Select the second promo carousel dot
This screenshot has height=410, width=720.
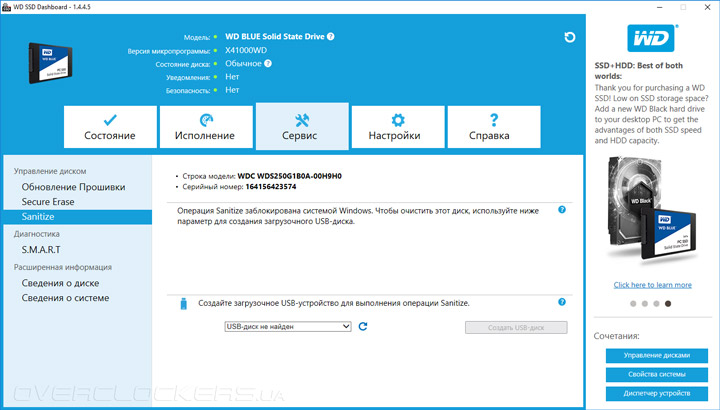(645, 303)
